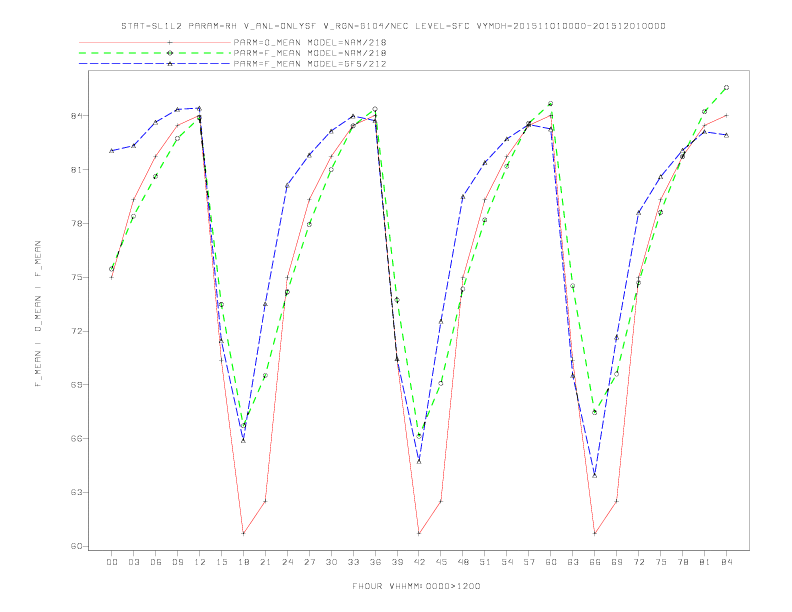The image size is (792, 612).
Task: Click x-axis forecast hour label 03
Action: 134,562
